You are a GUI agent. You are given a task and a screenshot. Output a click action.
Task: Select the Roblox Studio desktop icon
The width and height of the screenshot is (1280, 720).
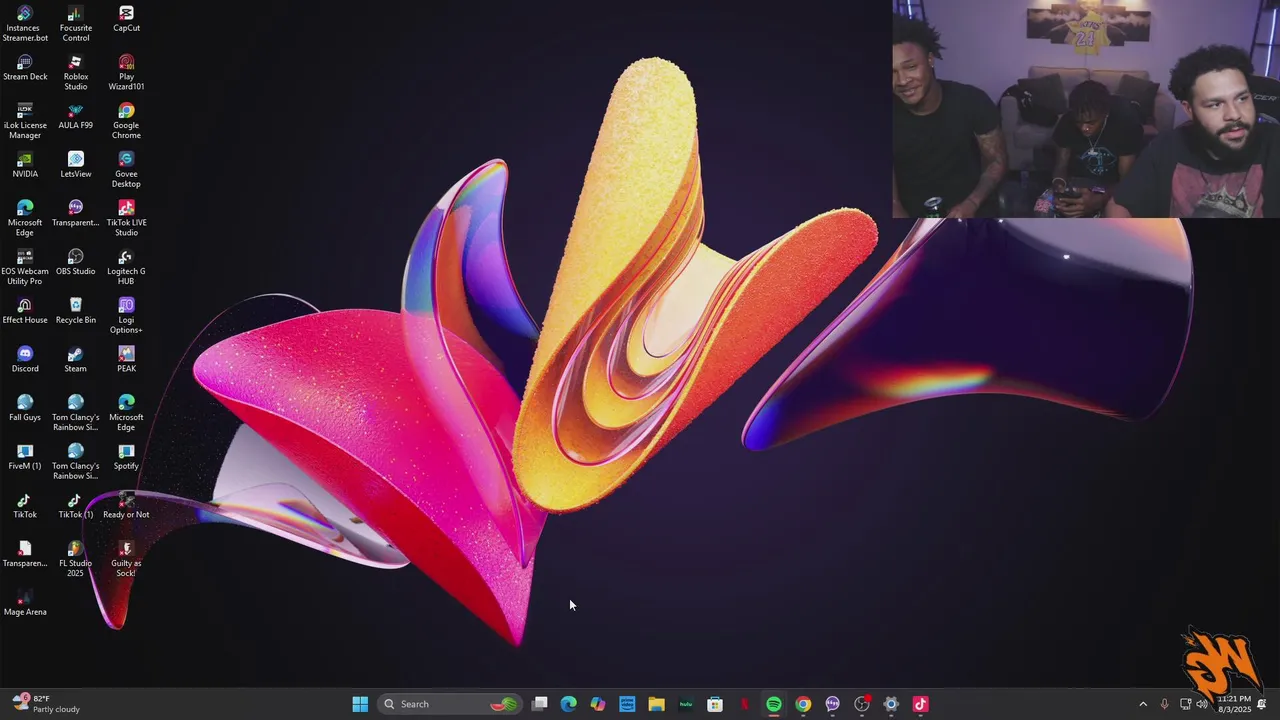click(76, 73)
